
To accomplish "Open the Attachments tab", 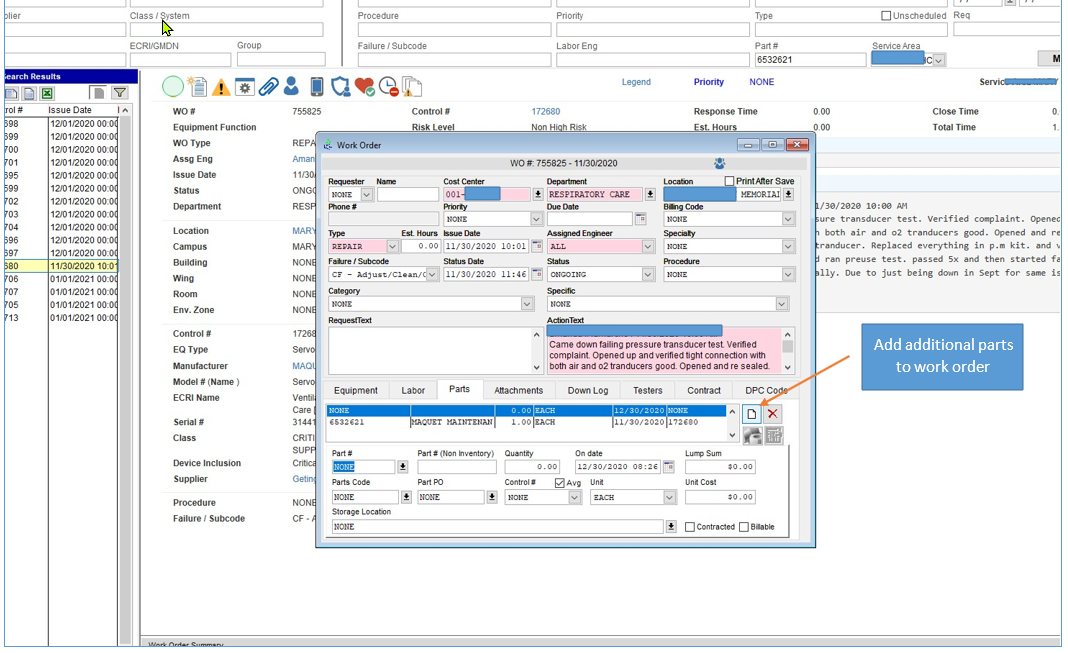I will point(518,390).
